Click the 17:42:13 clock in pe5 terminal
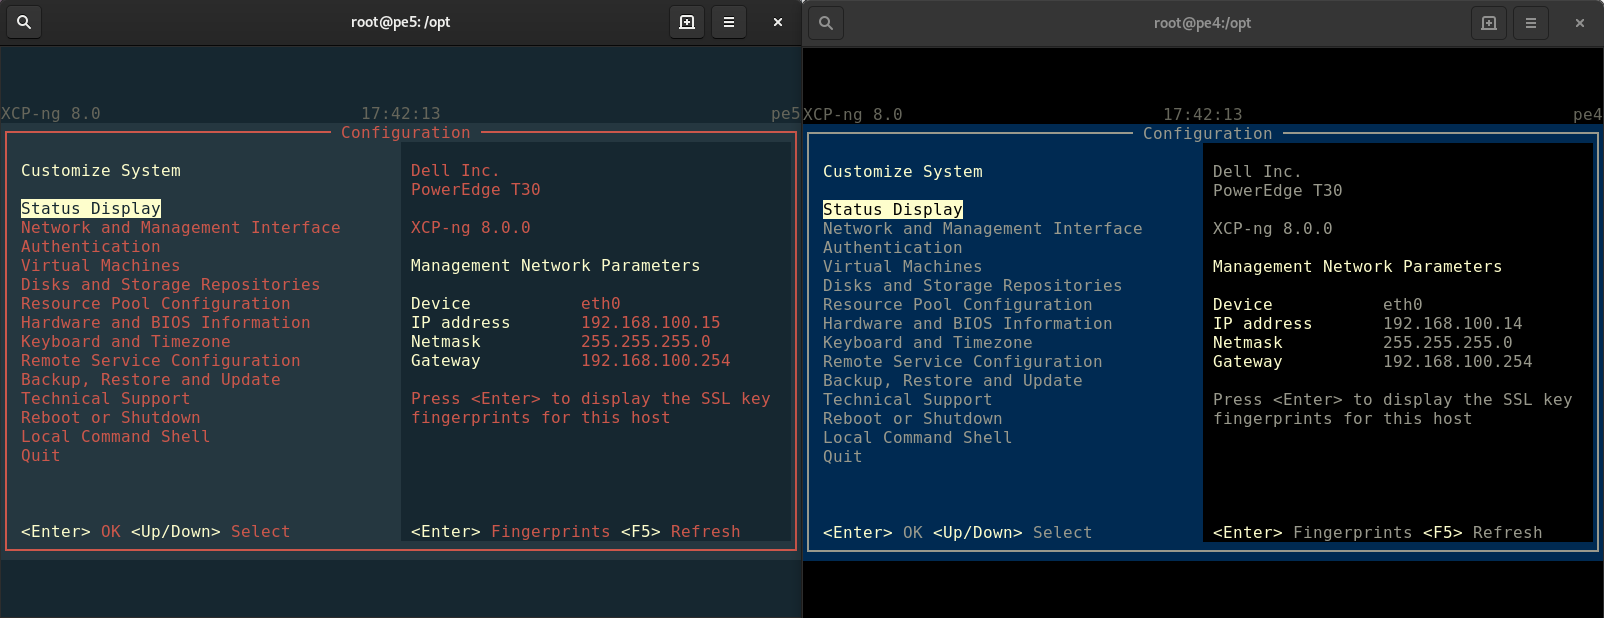 401,113
